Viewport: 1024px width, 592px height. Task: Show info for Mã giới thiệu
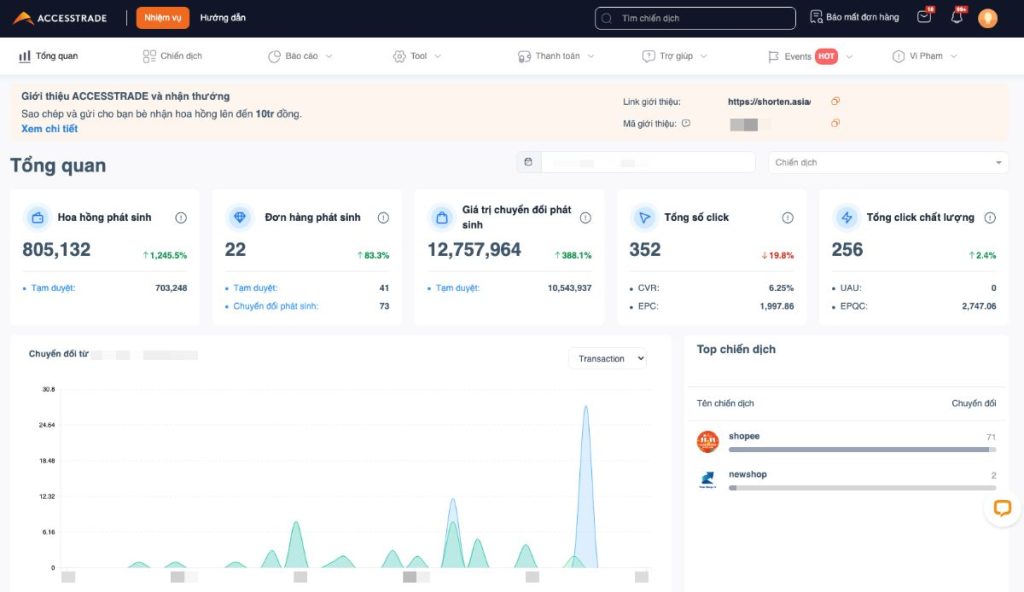click(x=686, y=123)
